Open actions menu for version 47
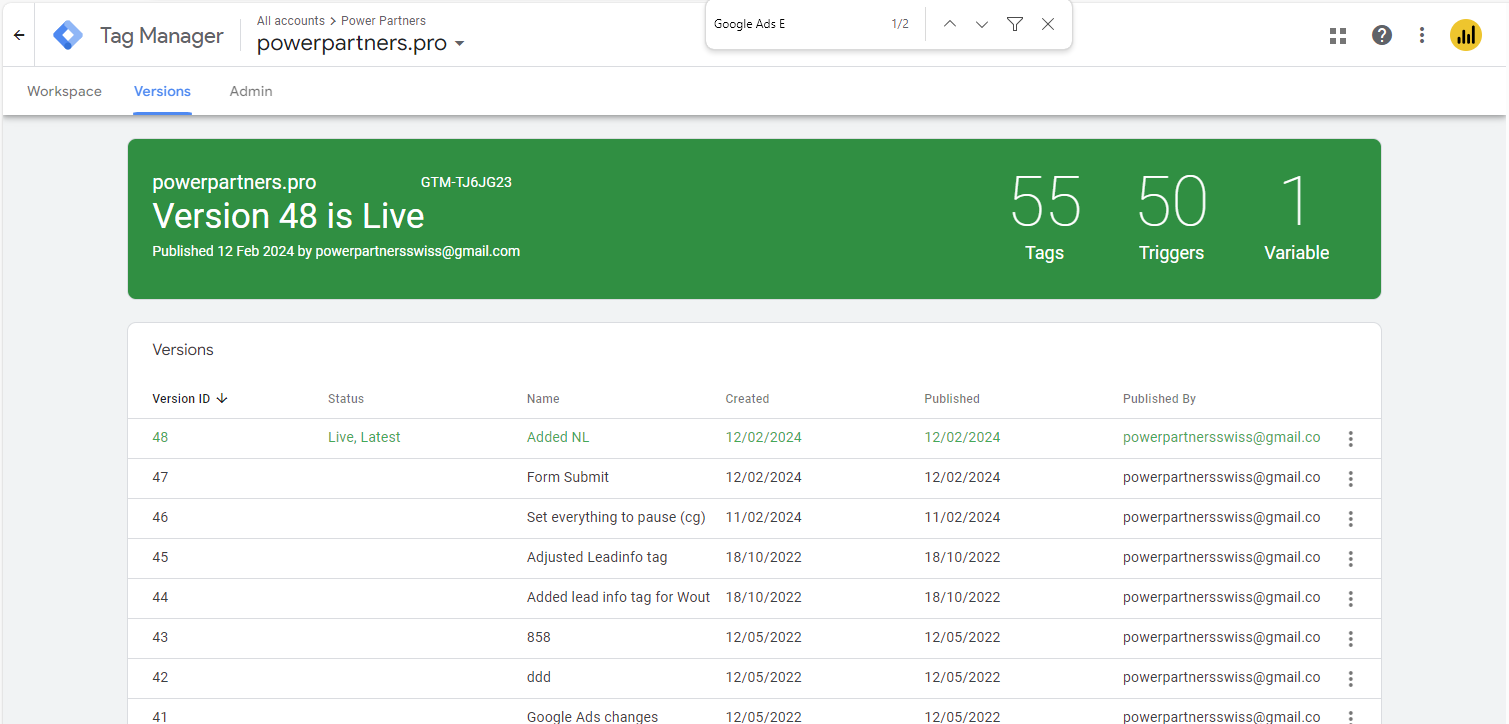 pyautogui.click(x=1351, y=479)
